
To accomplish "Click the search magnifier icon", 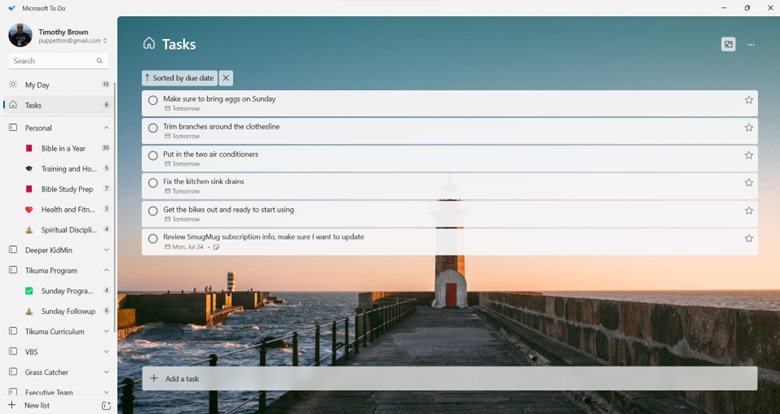I will click(99, 61).
